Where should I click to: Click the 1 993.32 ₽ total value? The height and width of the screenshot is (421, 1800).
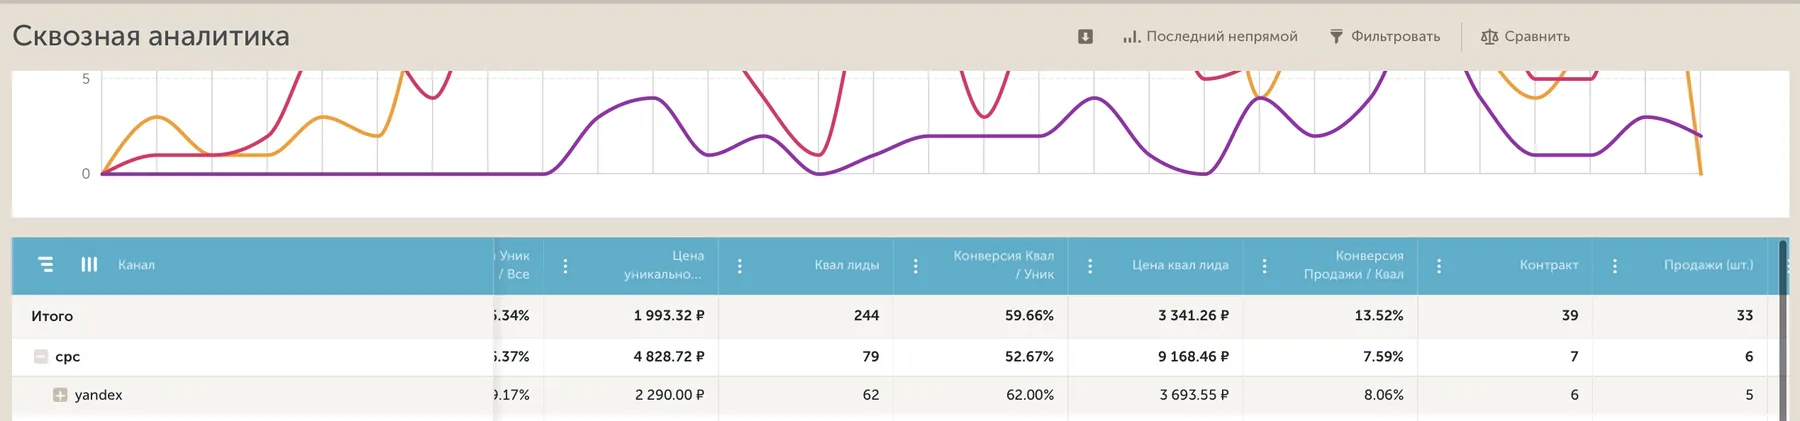[x=669, y=316]
